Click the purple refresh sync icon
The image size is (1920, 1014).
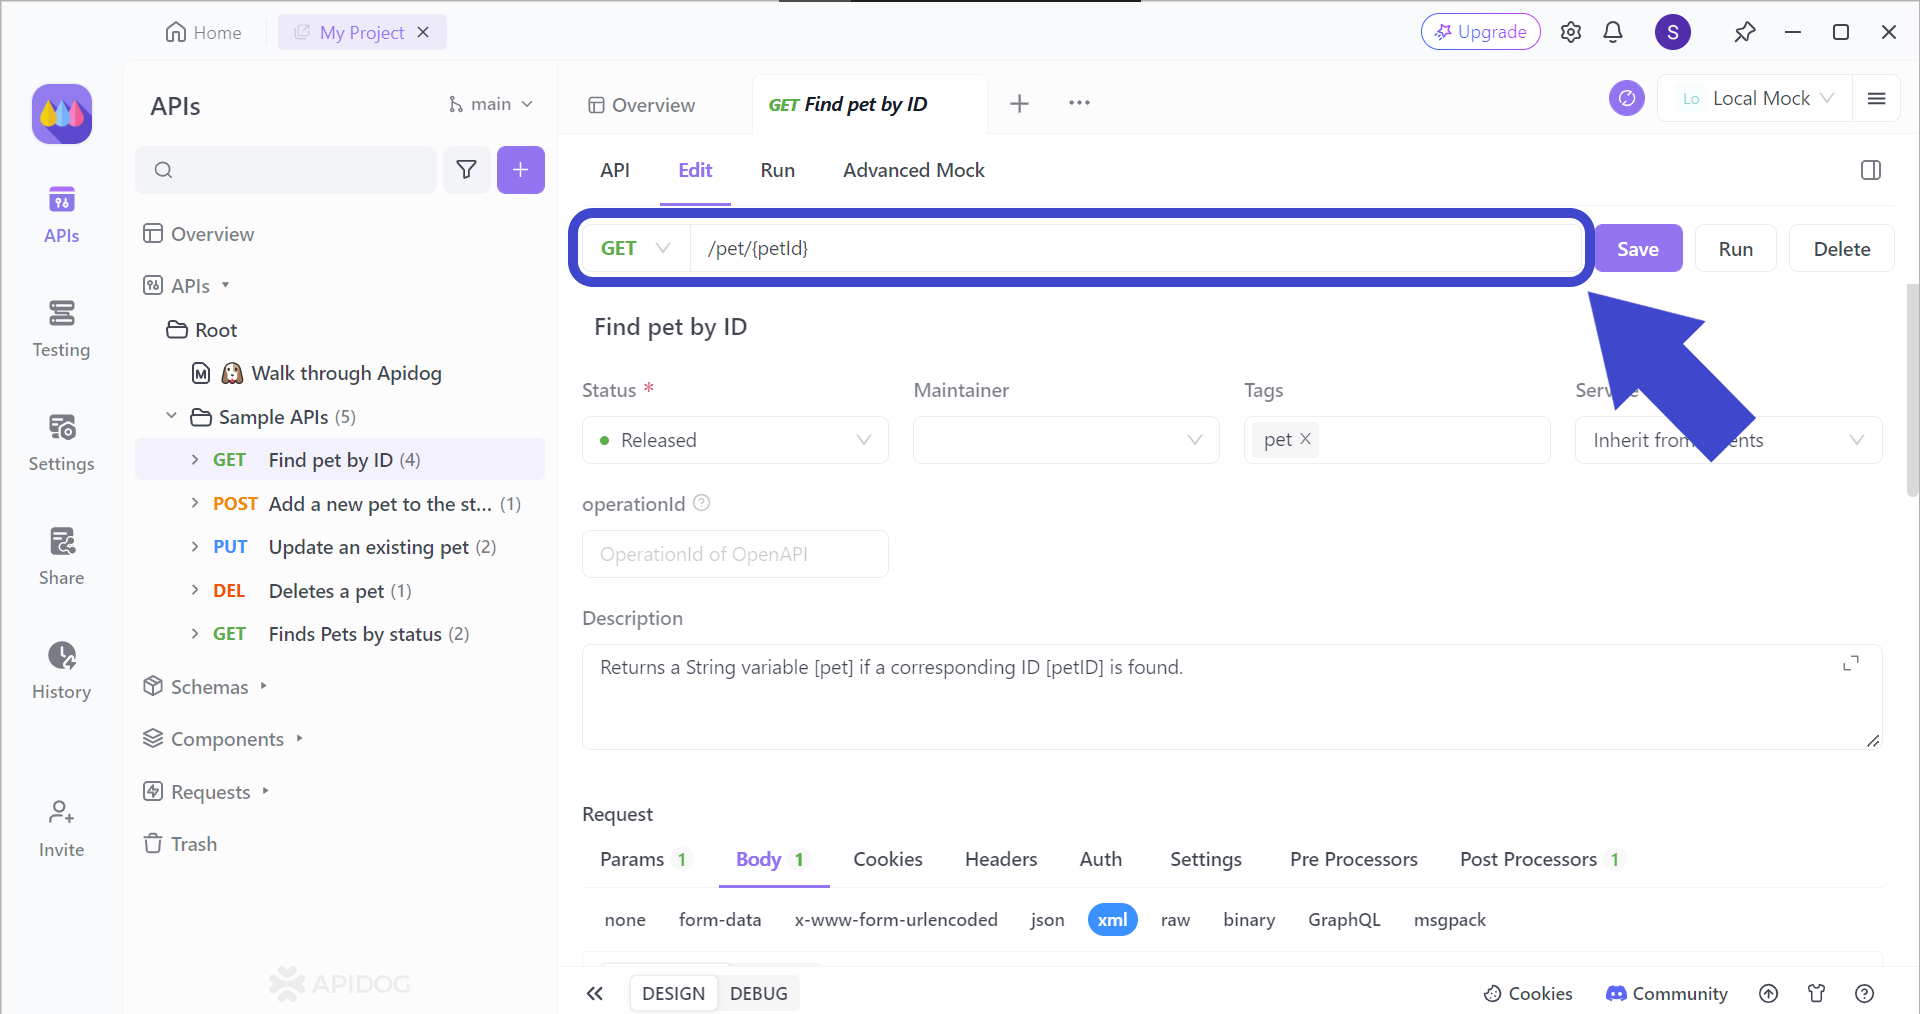click(1626, 98)
